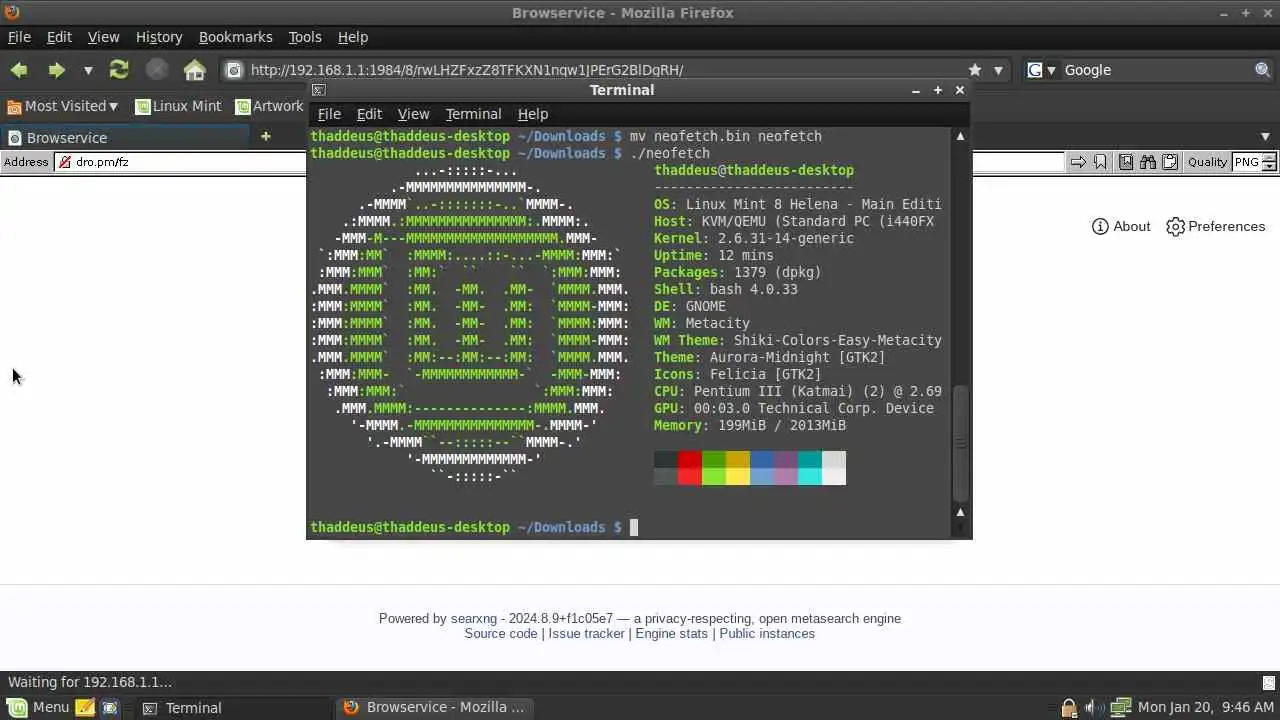
Task: Click the green color block in neofetch output
Action: coord(714,468)
